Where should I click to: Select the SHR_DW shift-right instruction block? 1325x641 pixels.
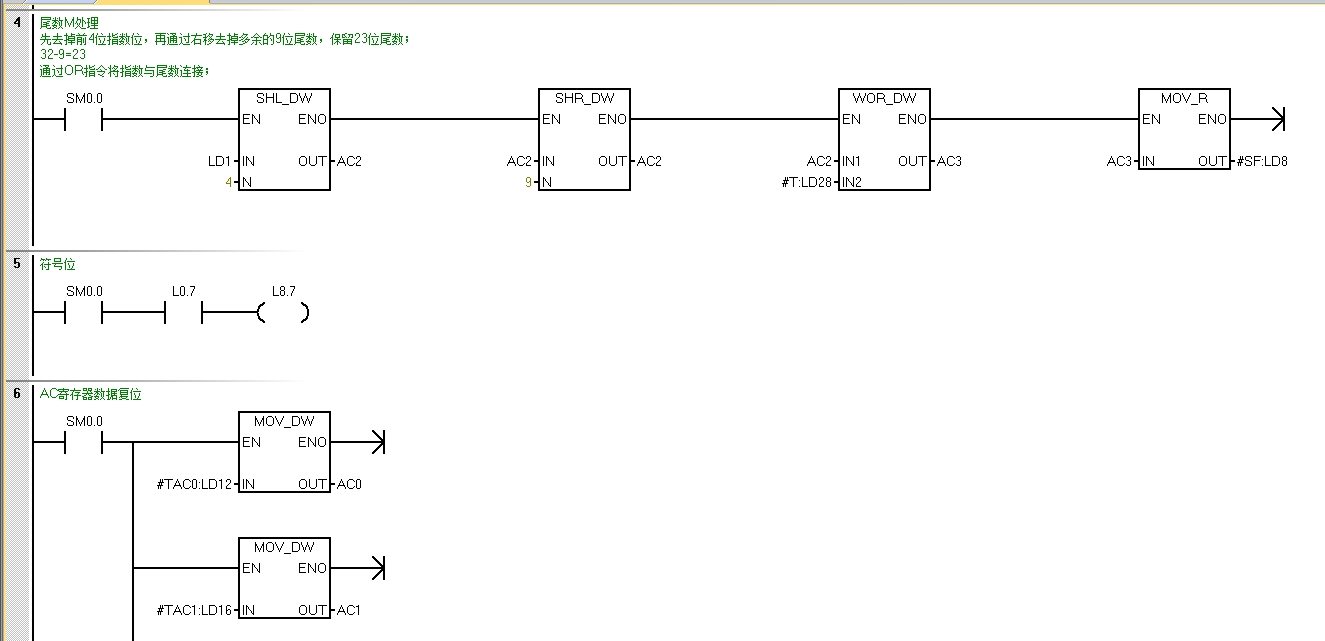584,139
